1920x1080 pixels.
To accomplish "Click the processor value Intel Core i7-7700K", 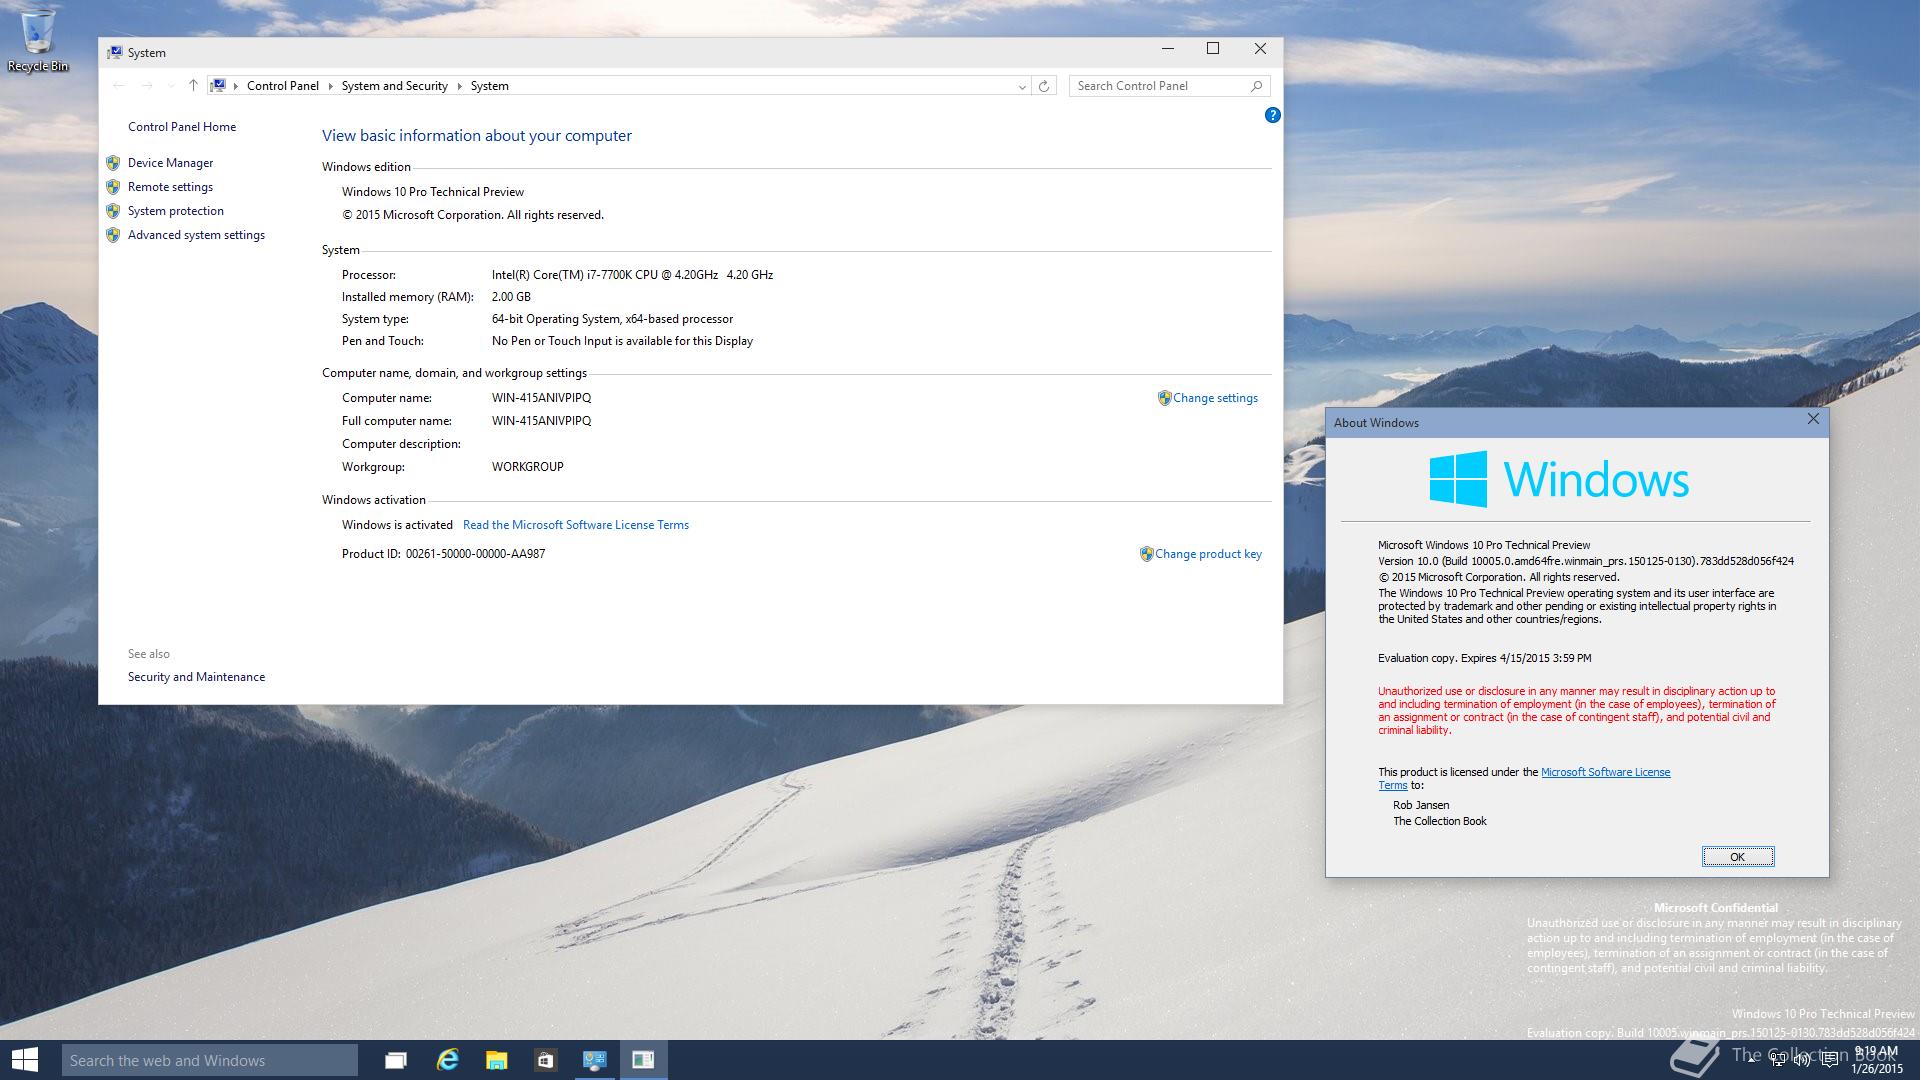I will click(632, 275).
